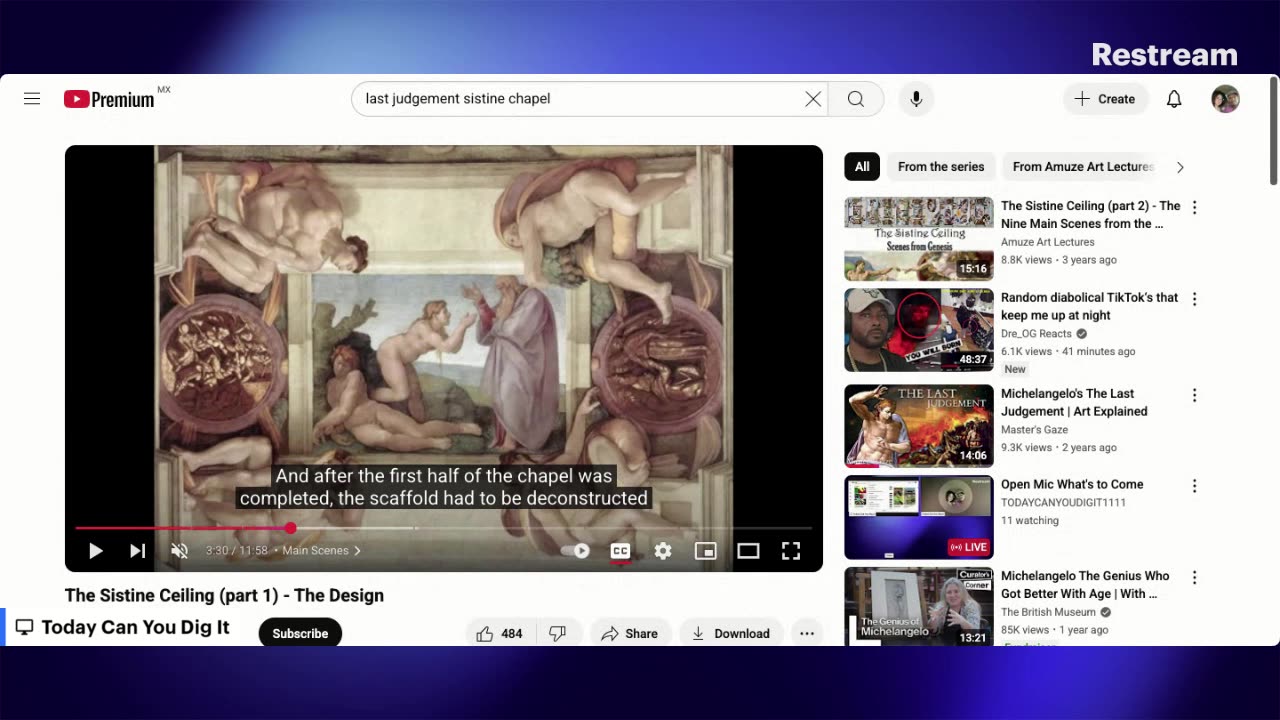Open the hamburger guide menu

(32, 99)
